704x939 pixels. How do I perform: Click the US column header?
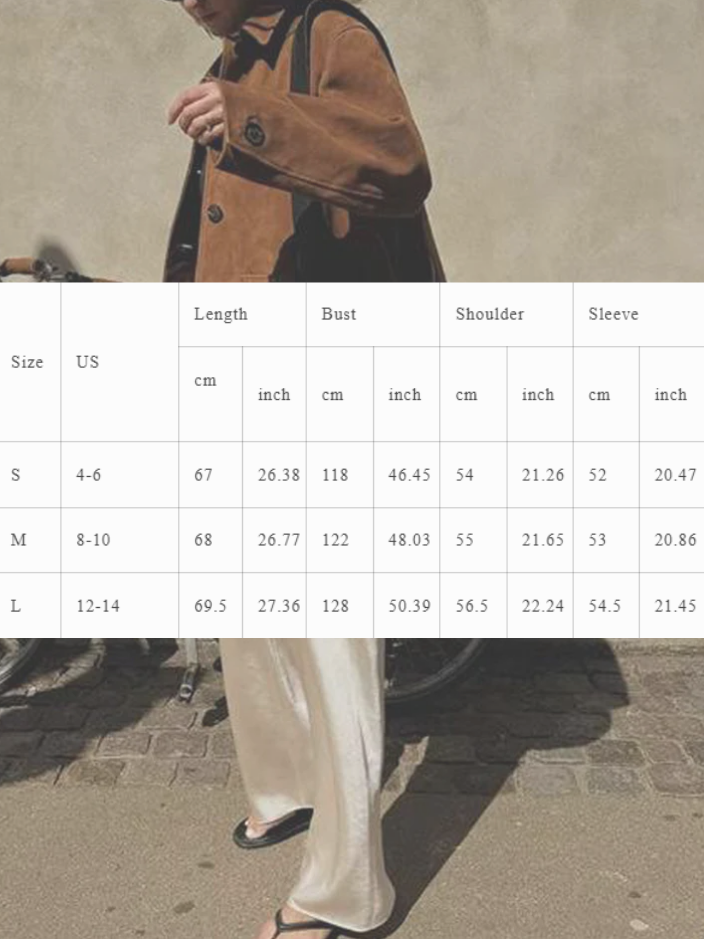point(88,362)
